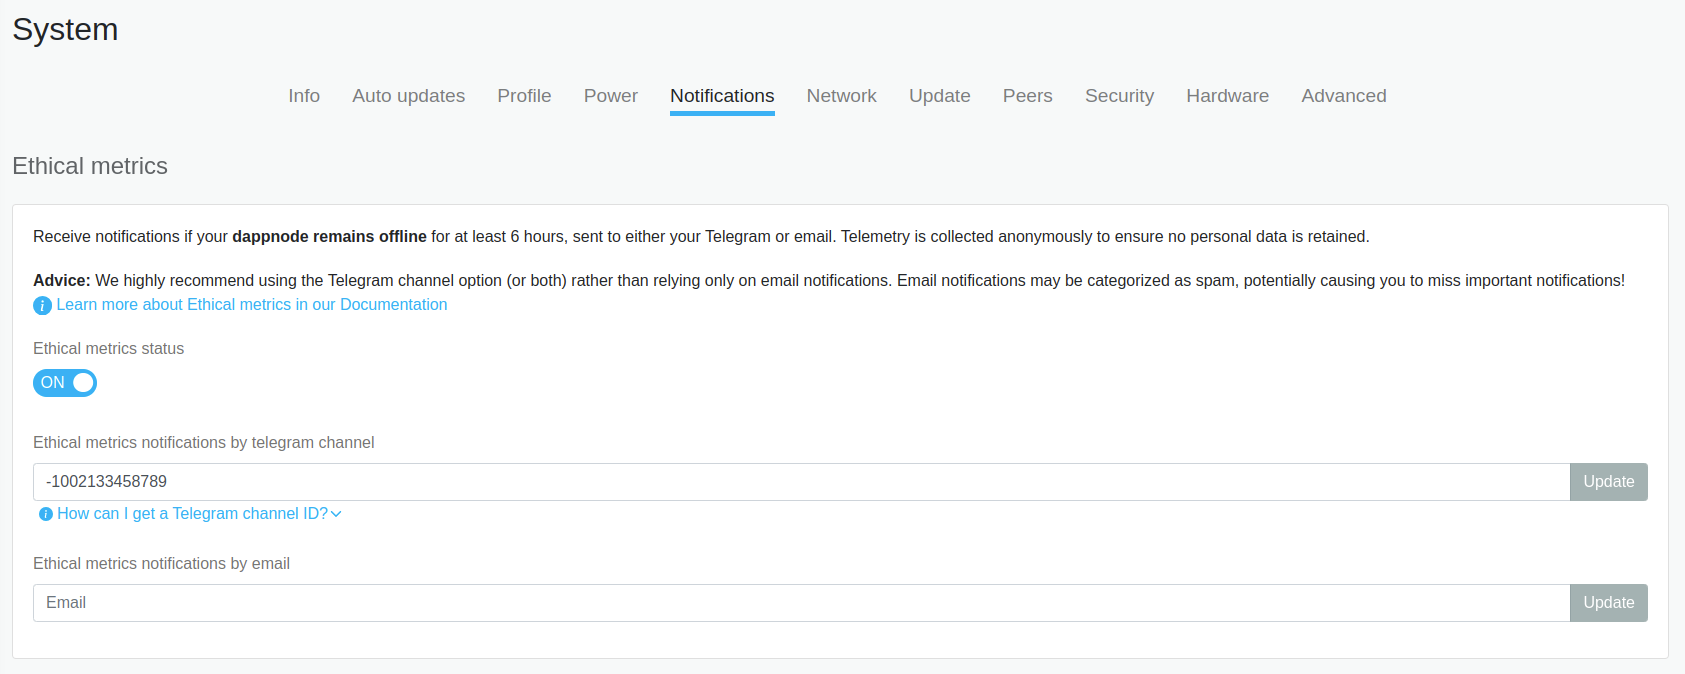Expand the Telegram channel ID help chevron
The width and height of the screenshot is (1685, 674).
tap(336, 514)
